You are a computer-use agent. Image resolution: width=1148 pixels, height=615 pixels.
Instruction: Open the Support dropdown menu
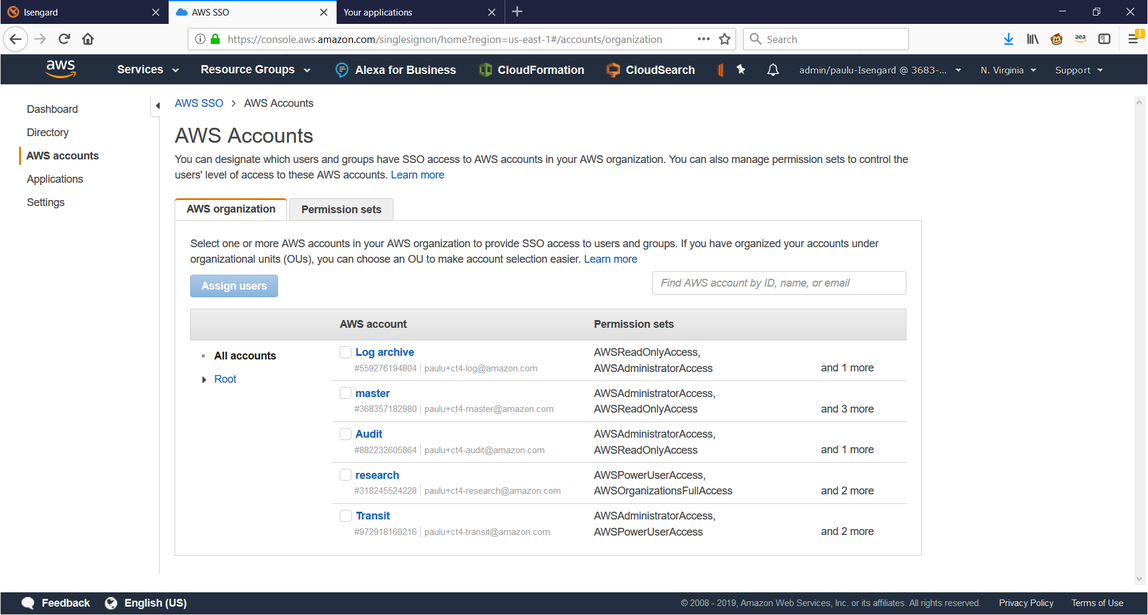point(1078,70)
